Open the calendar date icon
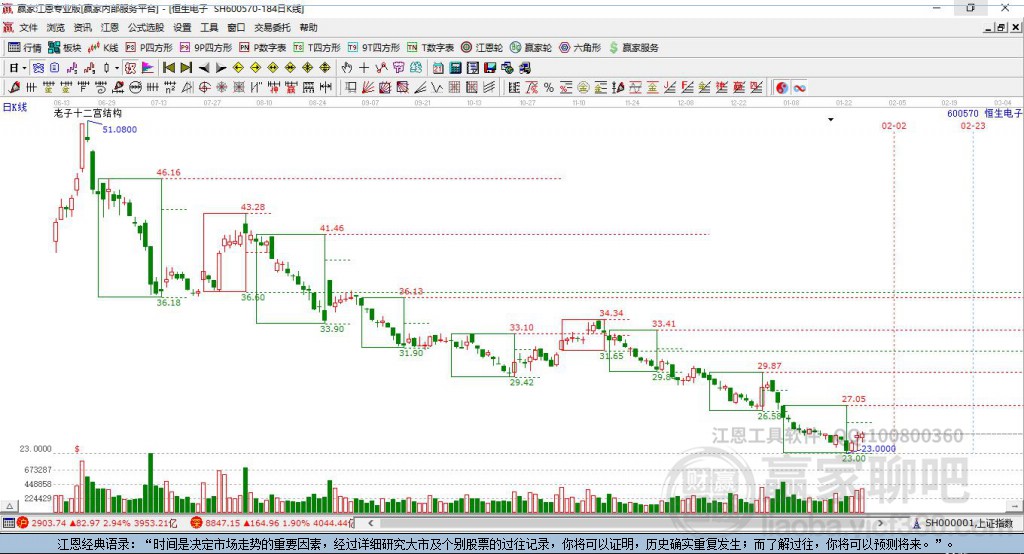1024x554 pixels. (x=438, y=67)
